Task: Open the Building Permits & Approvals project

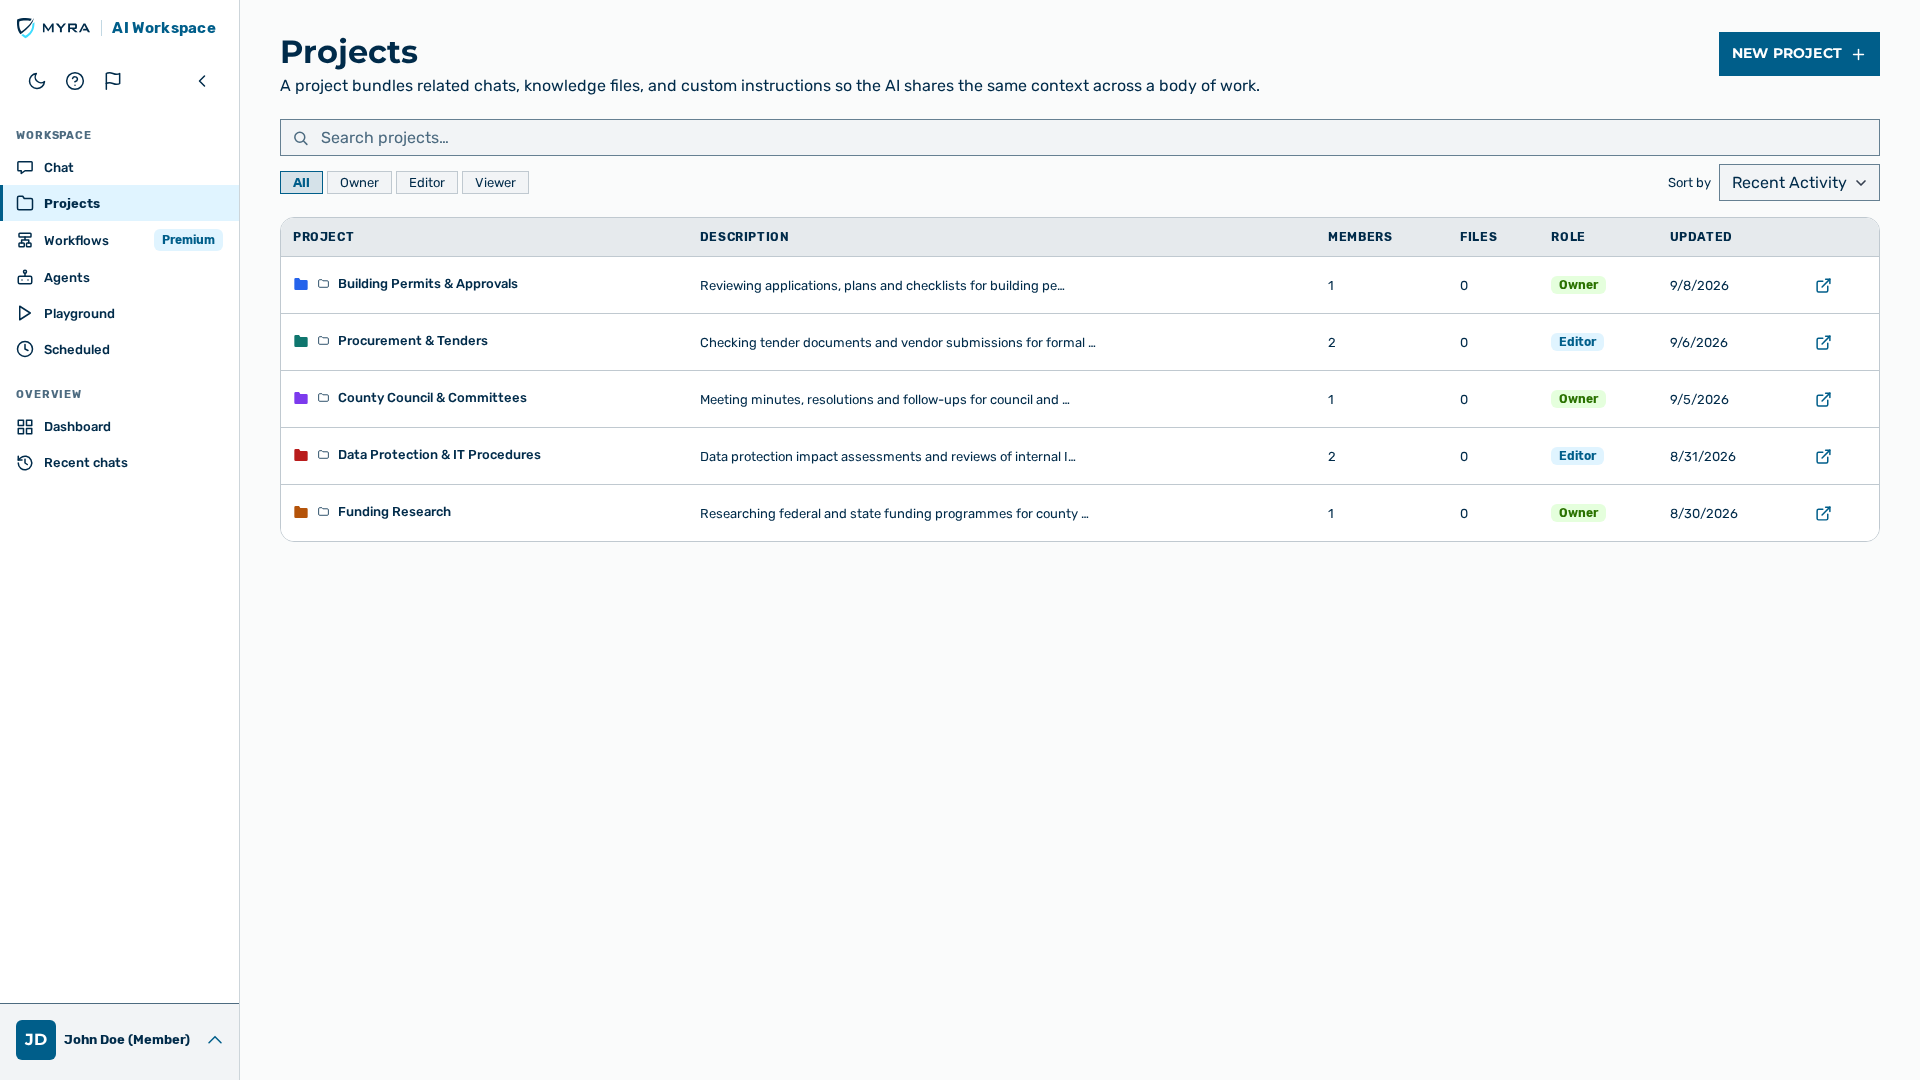Action: [x=428, y=284]
